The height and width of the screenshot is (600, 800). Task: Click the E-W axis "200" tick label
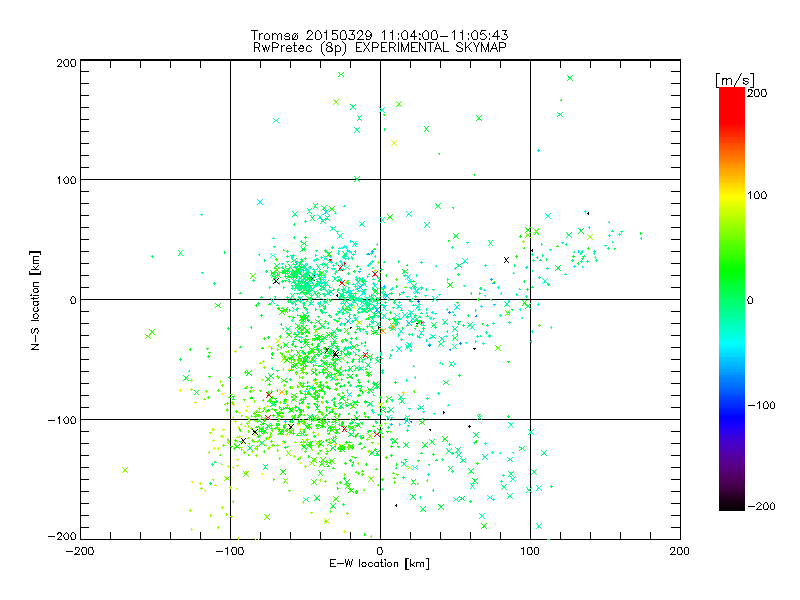pos(680,551)
